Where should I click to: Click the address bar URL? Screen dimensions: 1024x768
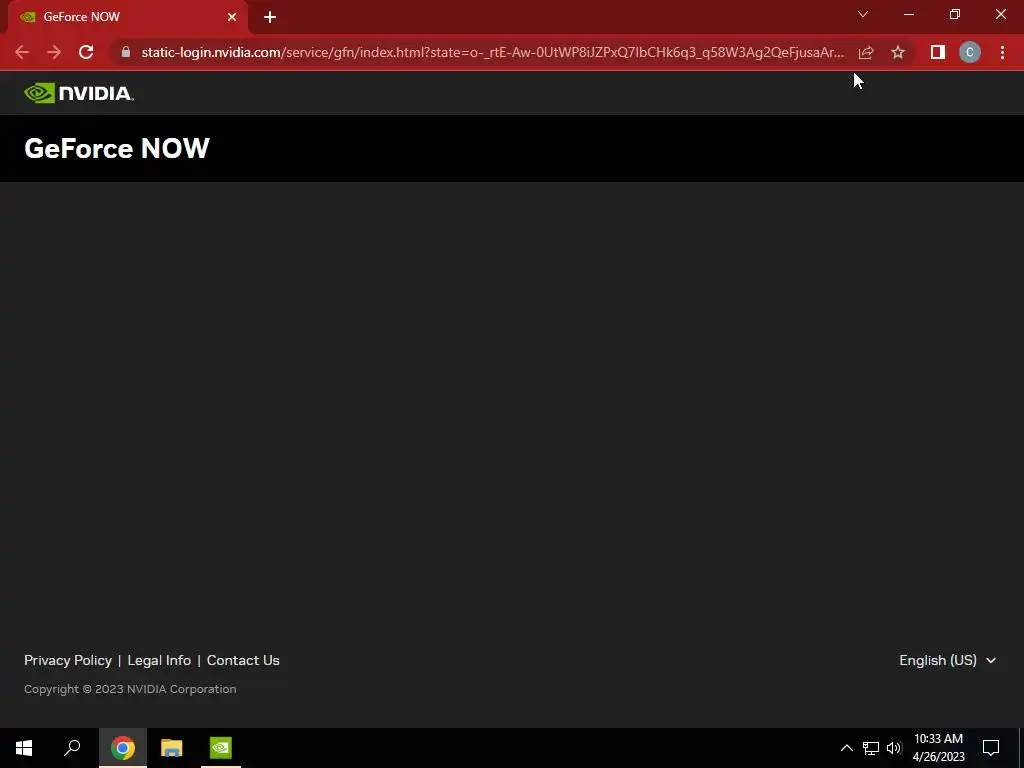tap(492, 52)
